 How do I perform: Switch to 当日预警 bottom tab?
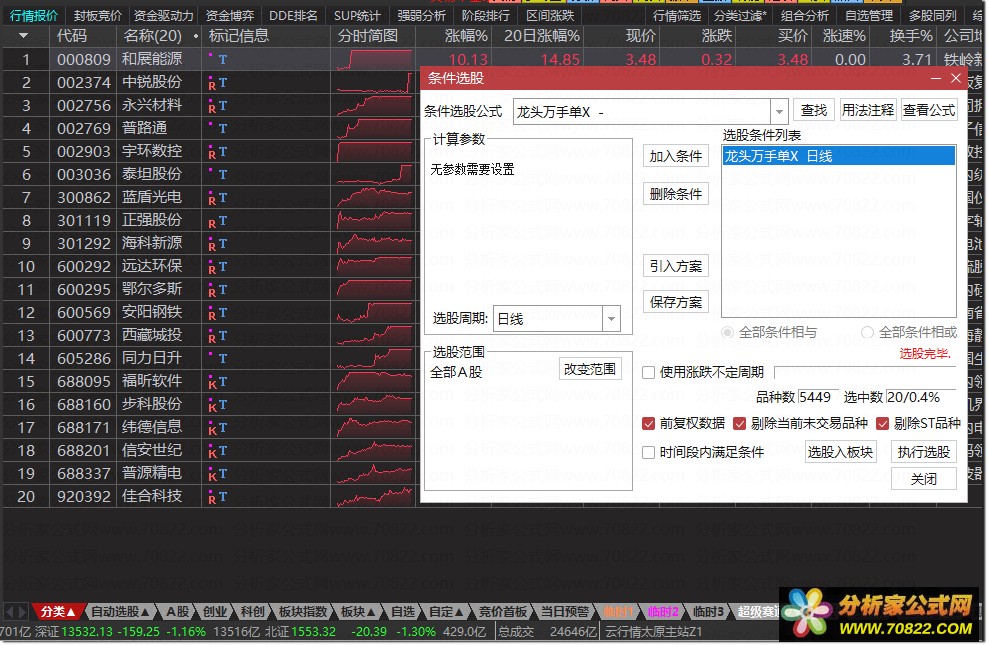565,612
